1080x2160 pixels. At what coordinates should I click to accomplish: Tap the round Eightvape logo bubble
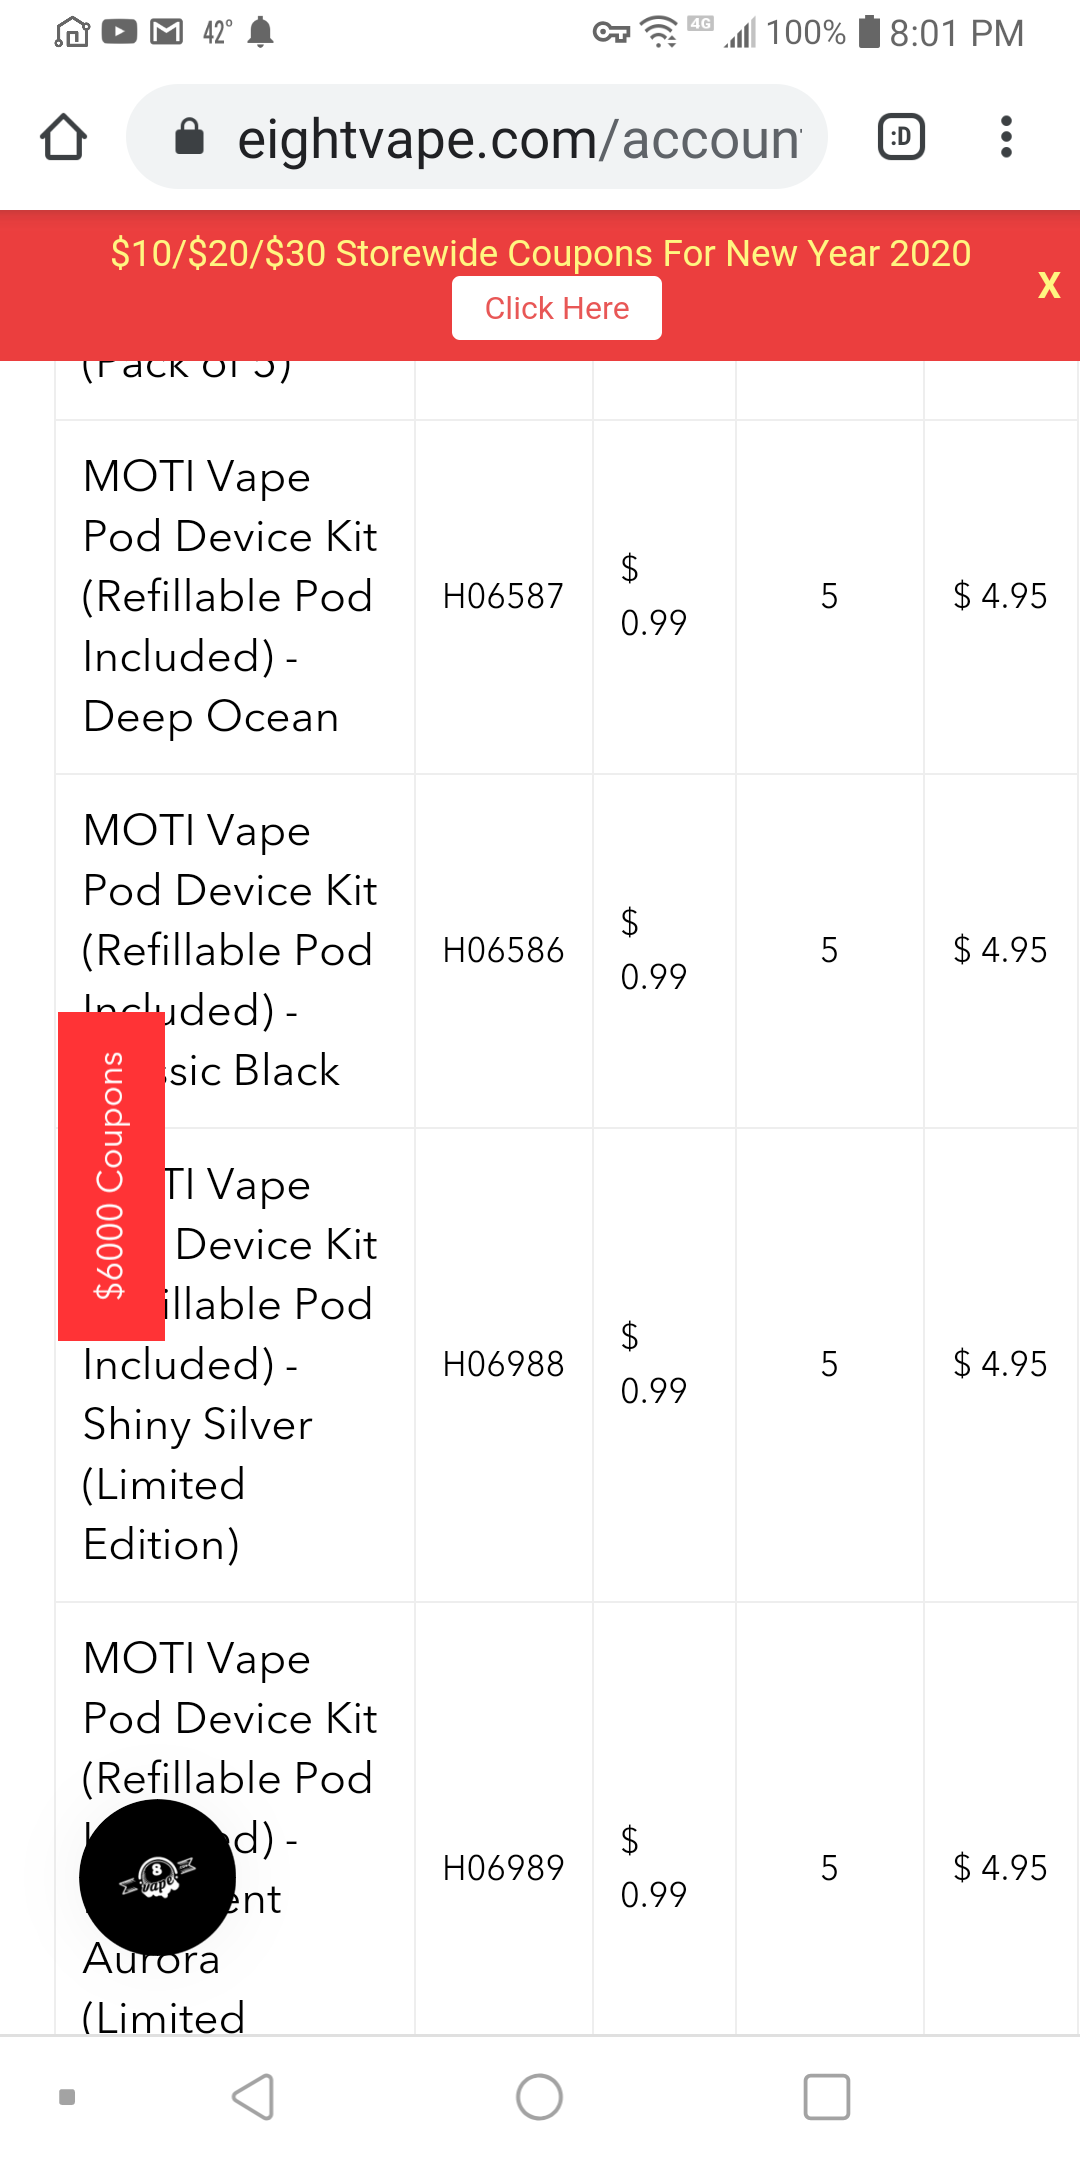pyautogui.click(x=157, y=1877)
